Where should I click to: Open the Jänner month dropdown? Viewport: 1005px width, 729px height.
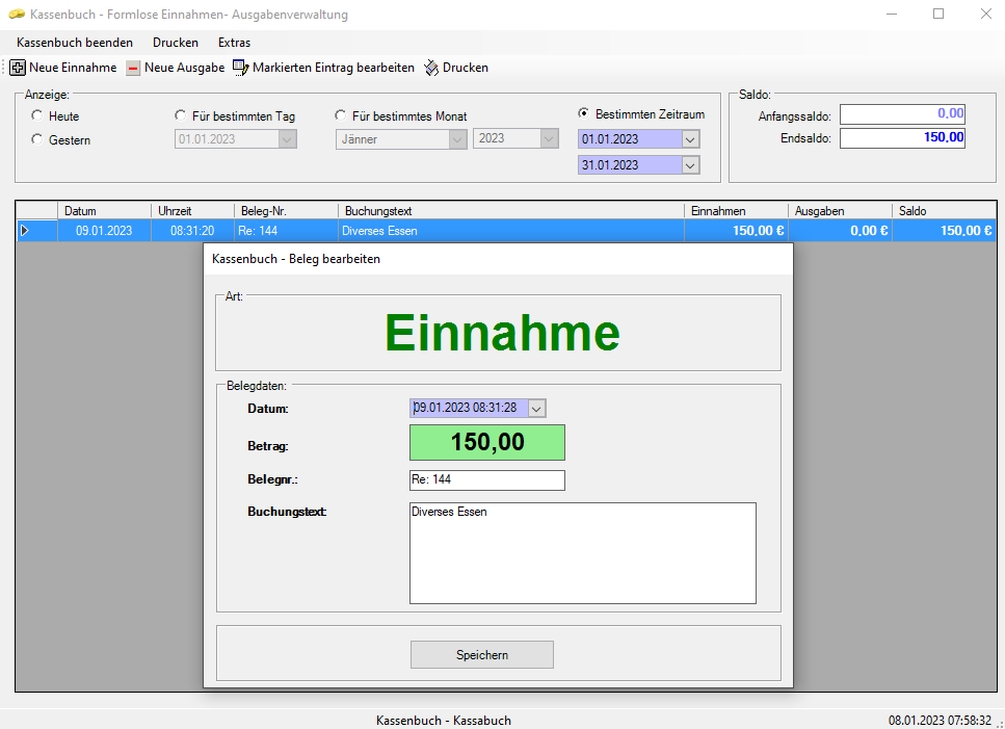[458, 139]
